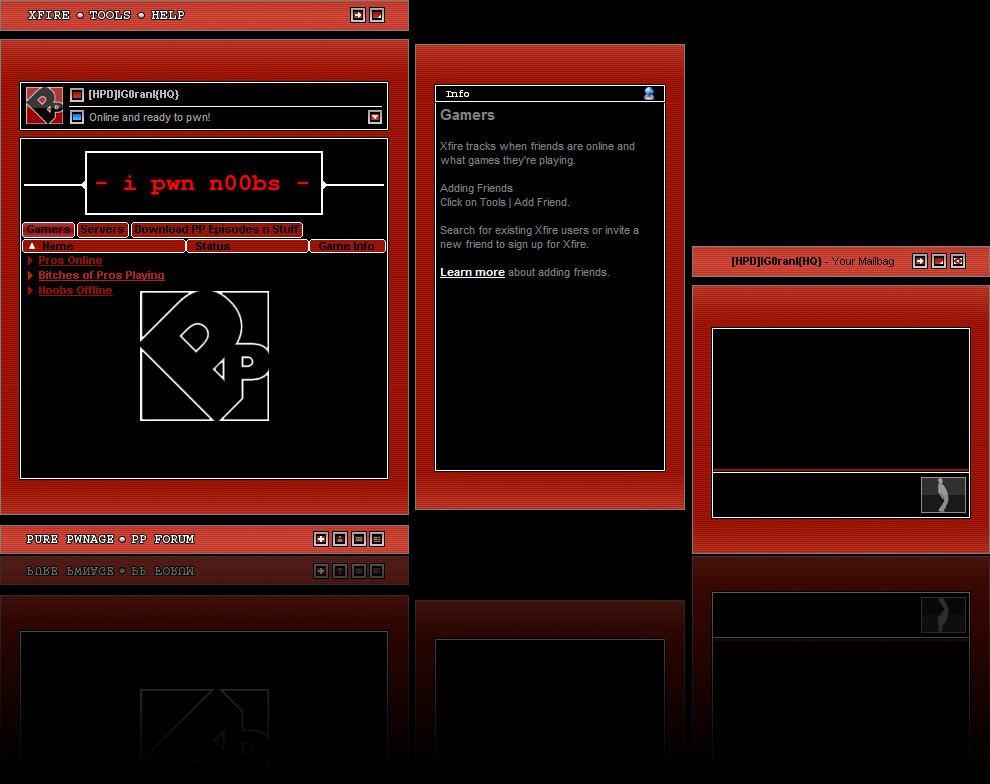Sort friends by the Game Info column header

click(347, 246)
